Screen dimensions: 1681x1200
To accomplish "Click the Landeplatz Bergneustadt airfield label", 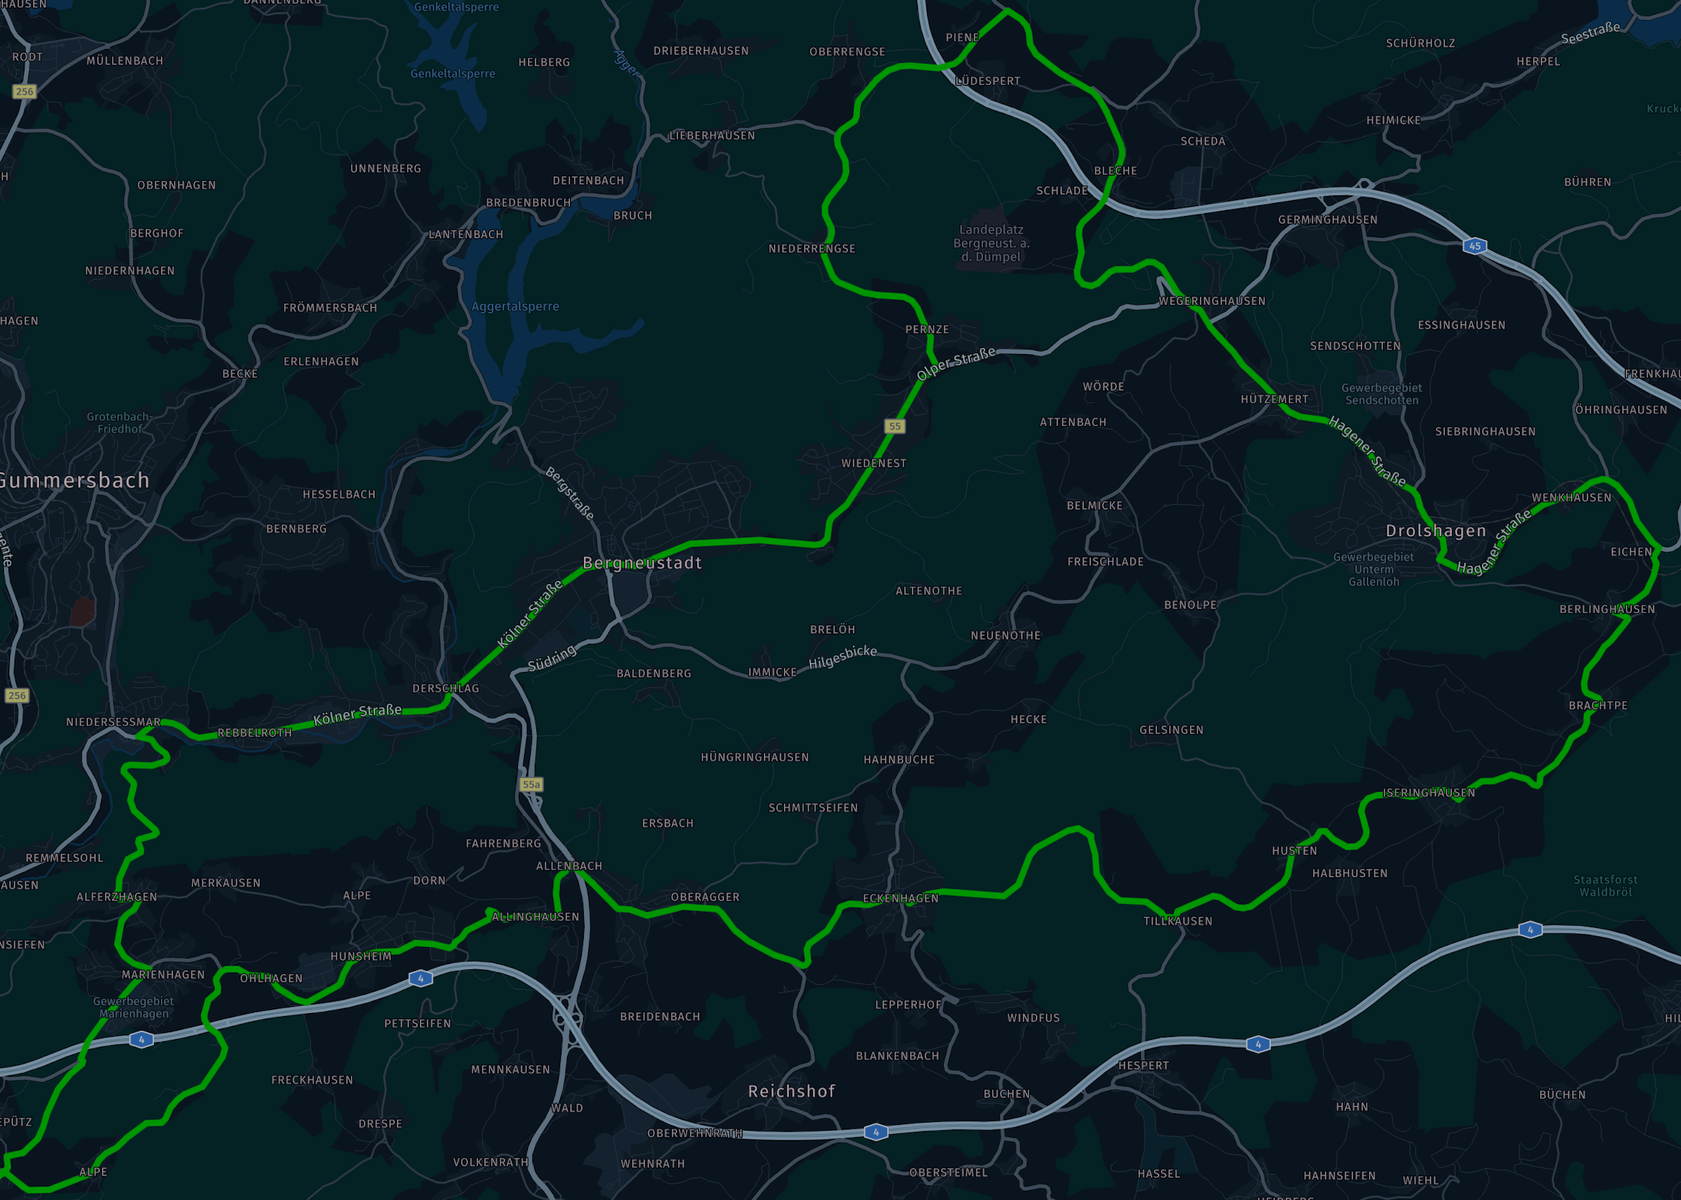I will point(991,243).
